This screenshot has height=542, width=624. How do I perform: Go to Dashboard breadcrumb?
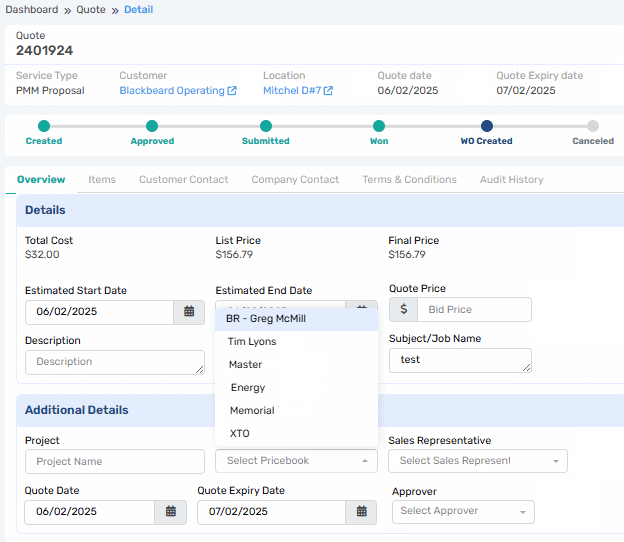click(32, 10)
